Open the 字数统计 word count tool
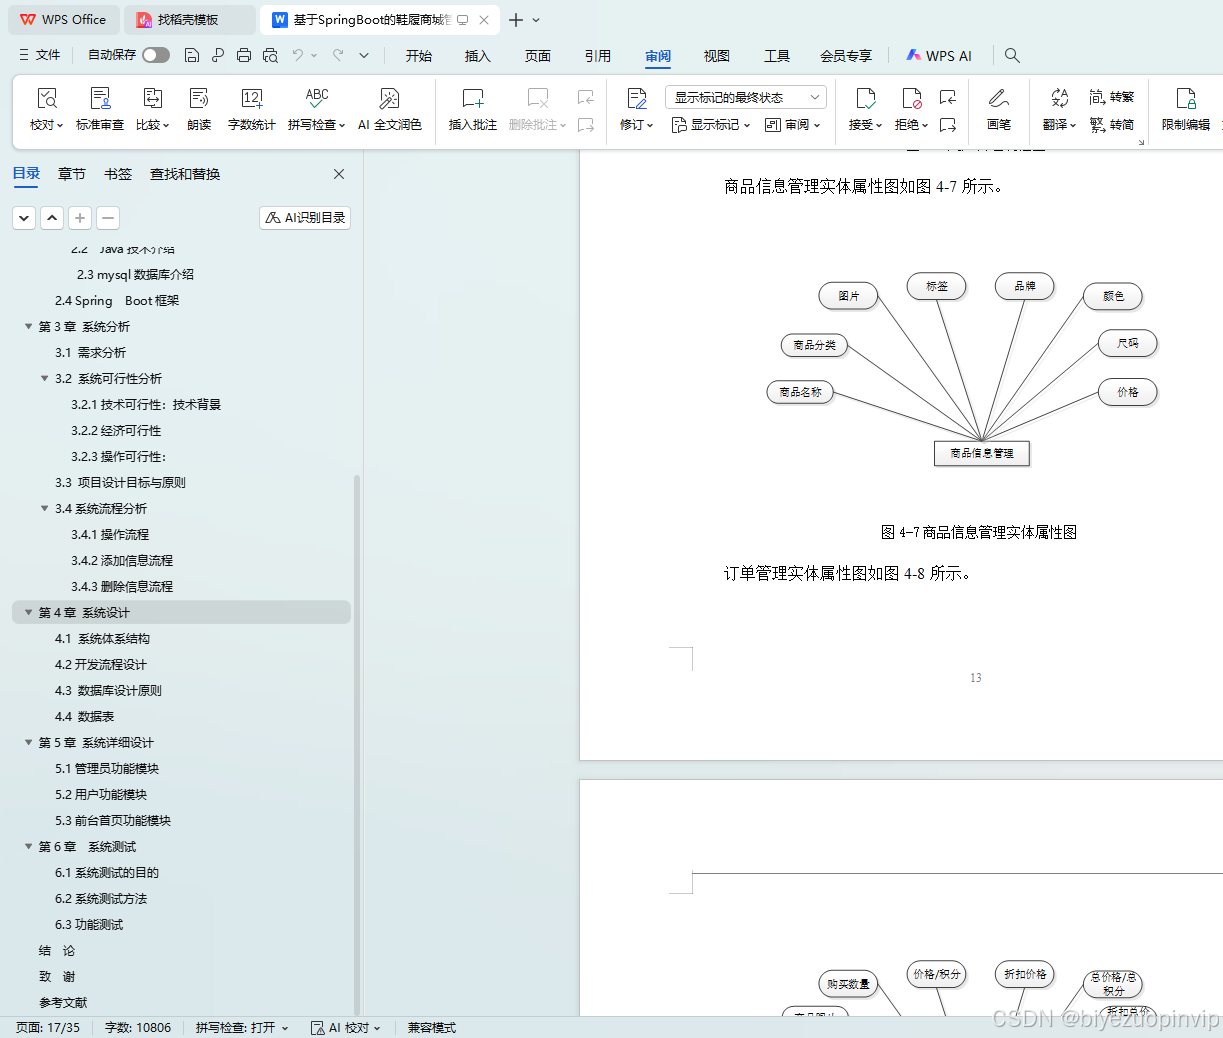The image size is (1223, 1038). click(x=251, y=108)
